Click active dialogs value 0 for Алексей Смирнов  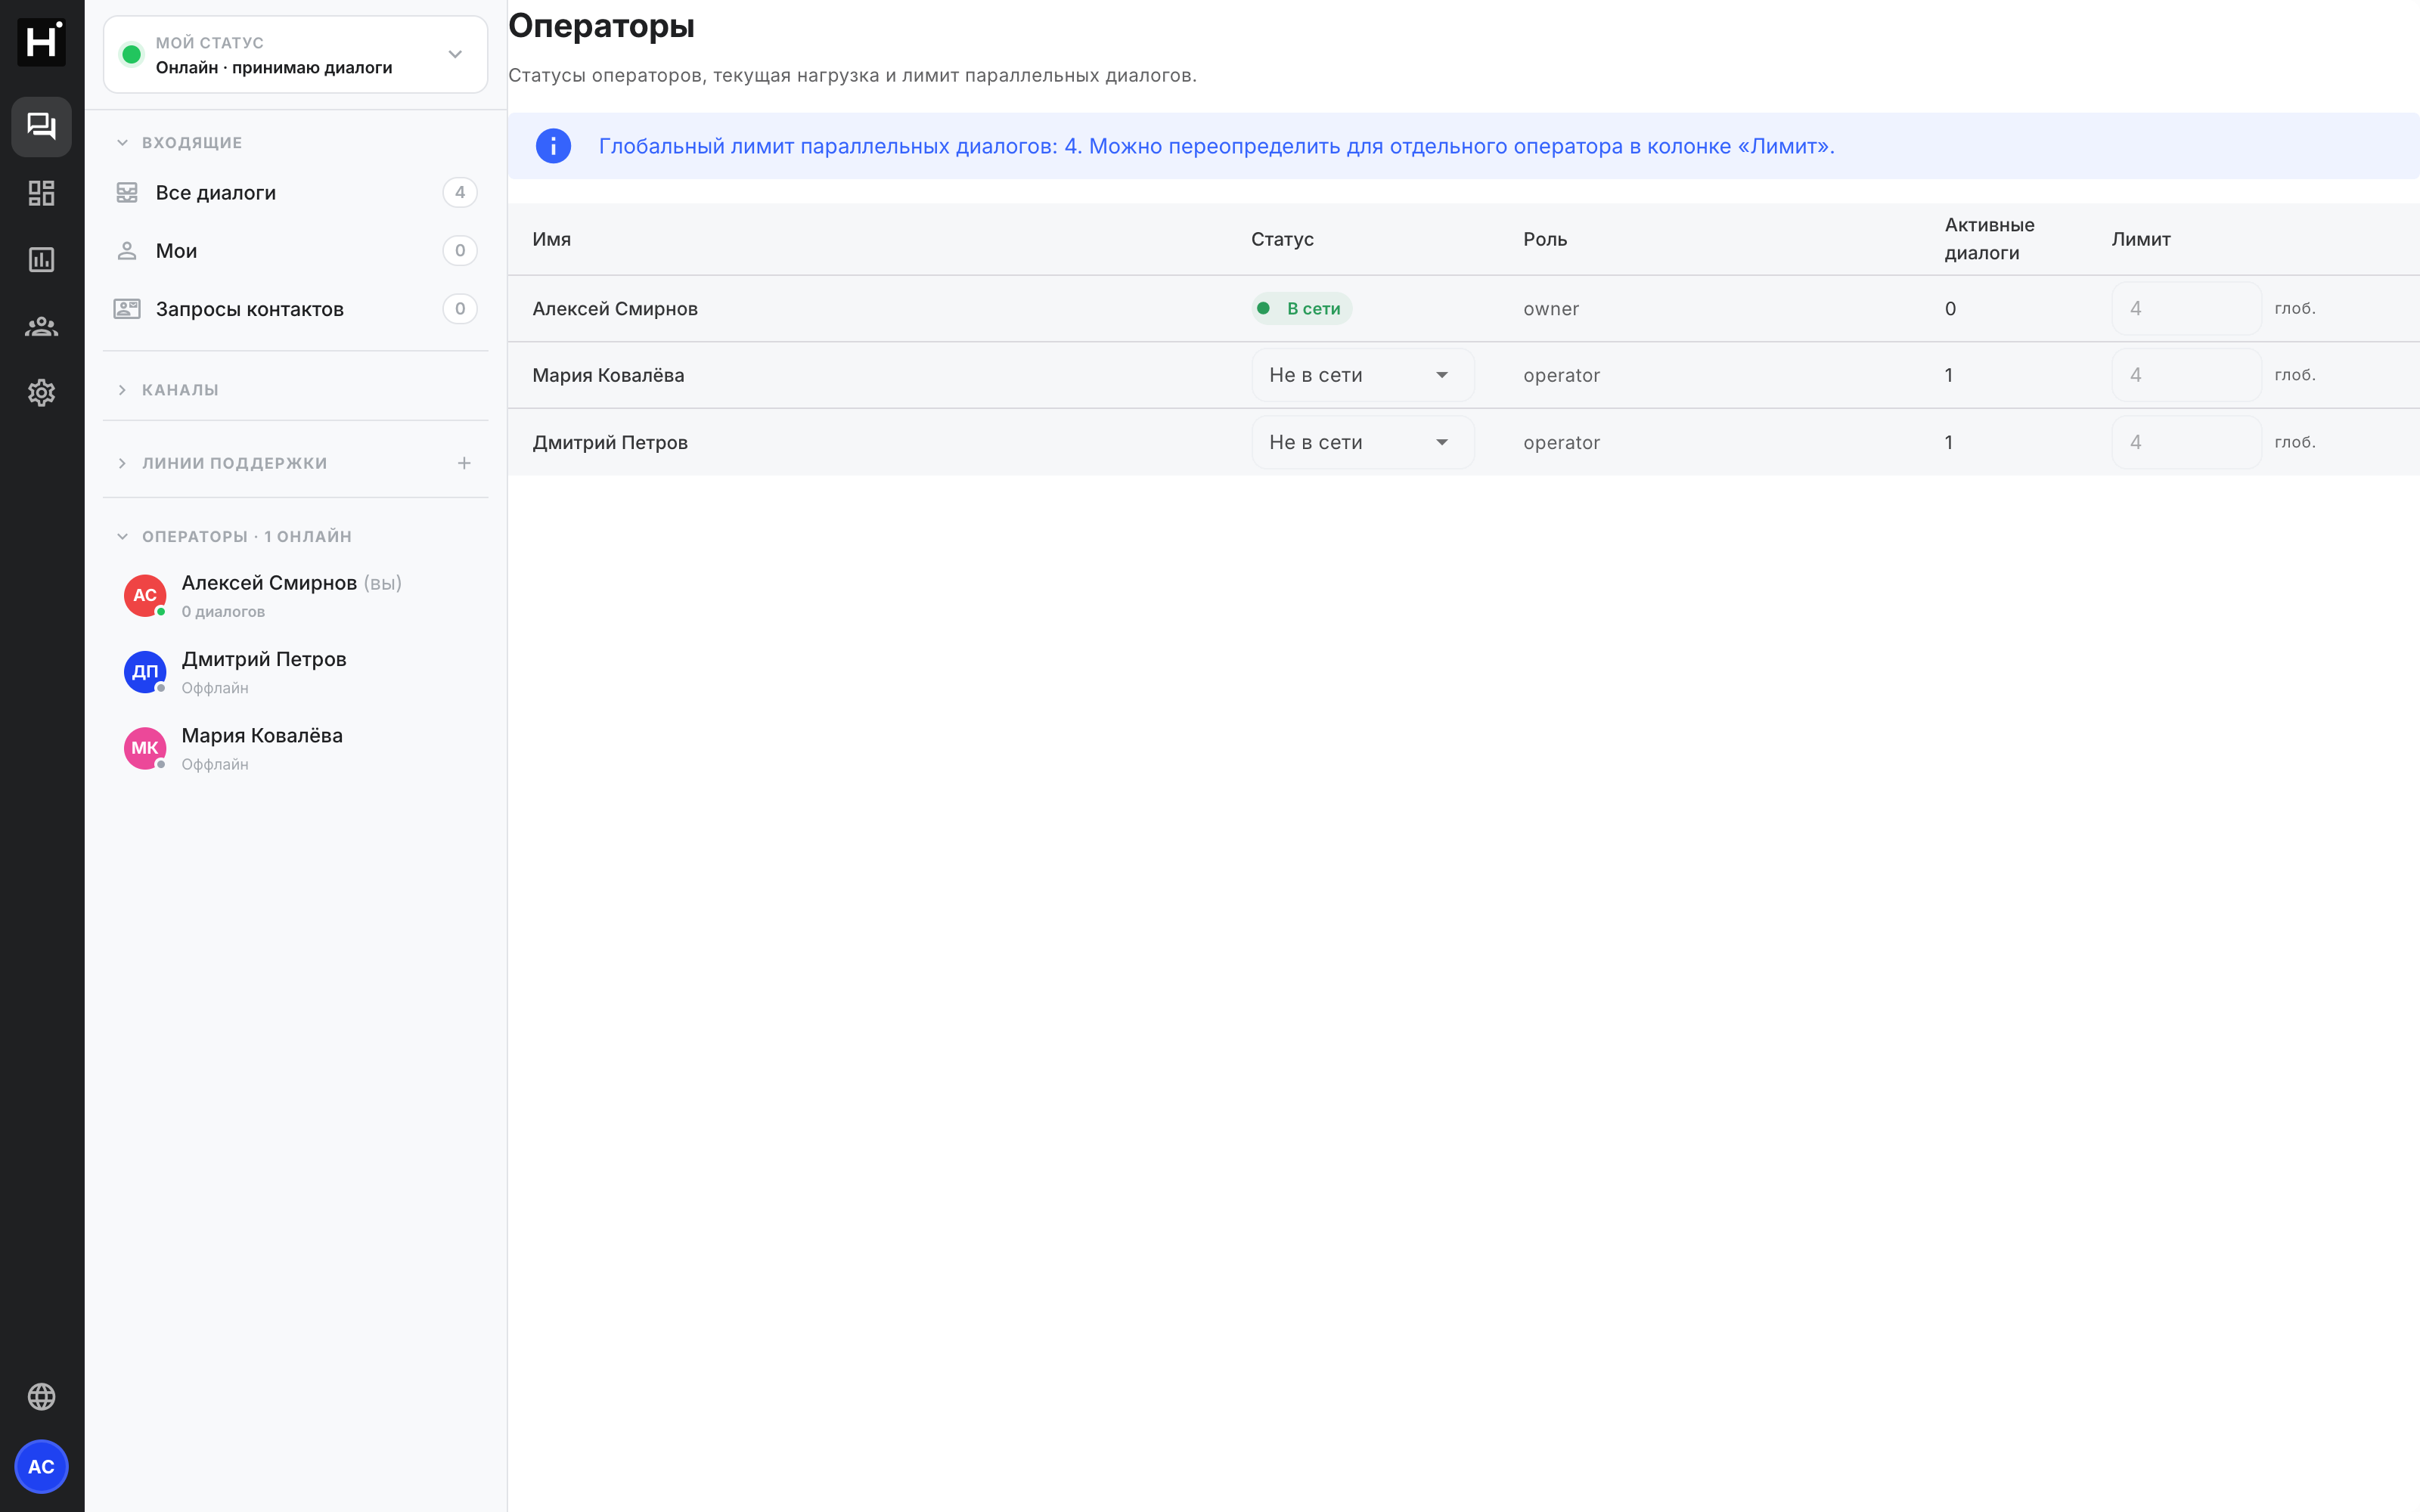click(x=1950, y=308)
